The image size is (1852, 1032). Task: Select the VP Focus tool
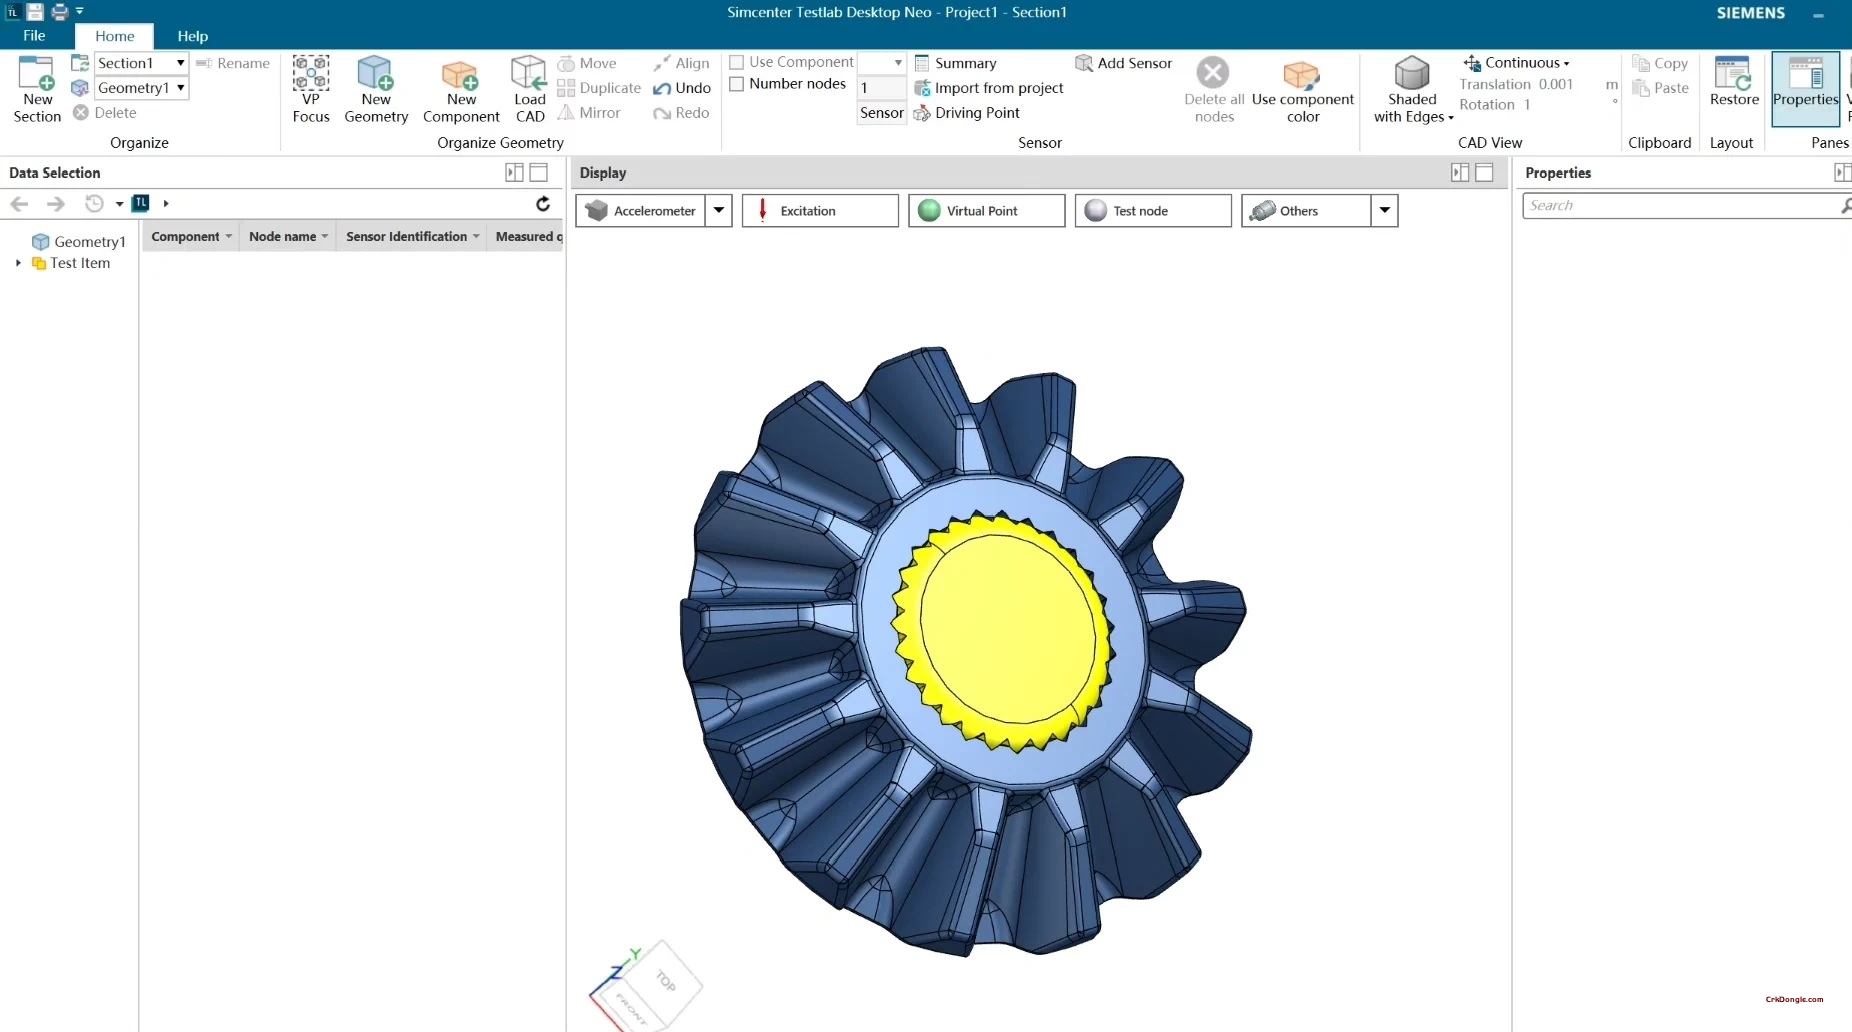tap(310, 90)
